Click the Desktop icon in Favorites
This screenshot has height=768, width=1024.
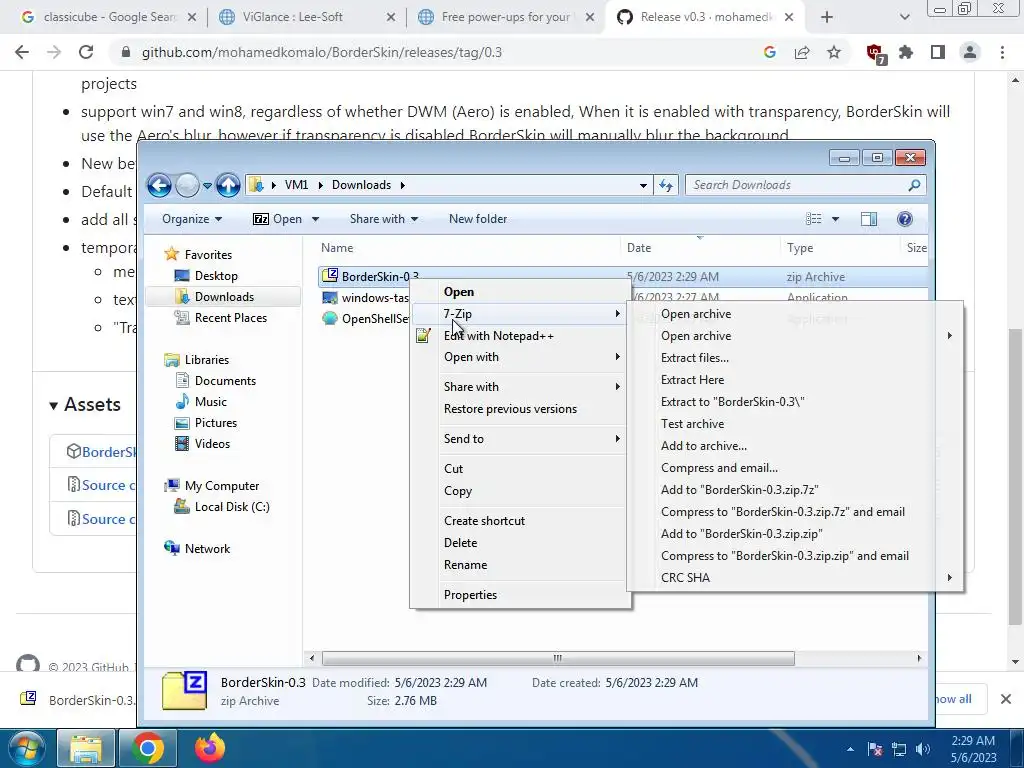[x=182, y=276]
